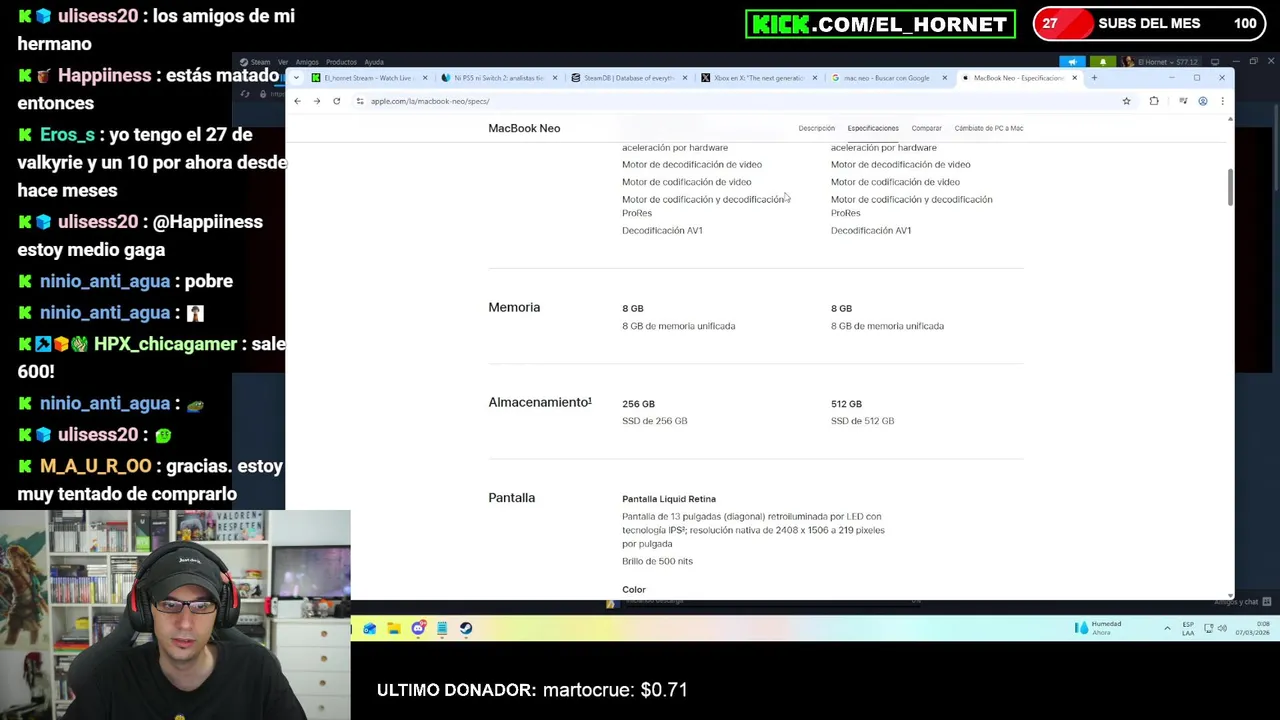Switch to El_hornet Stream Kick tab
Screen dimensions: 1280x720
(368, 78)
